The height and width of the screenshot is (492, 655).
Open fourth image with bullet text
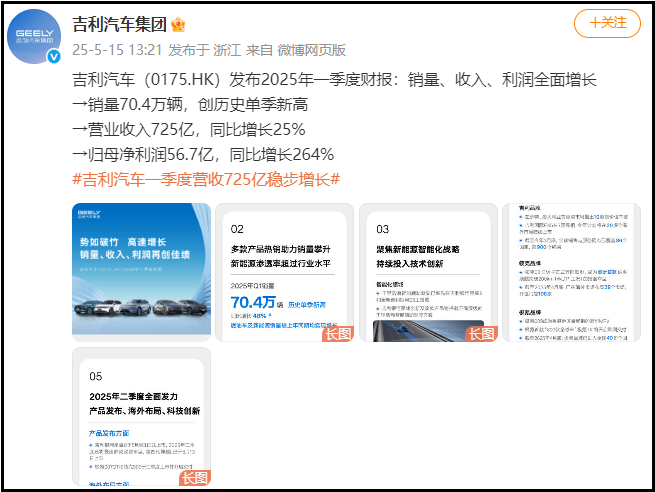[x=571, y=272]
